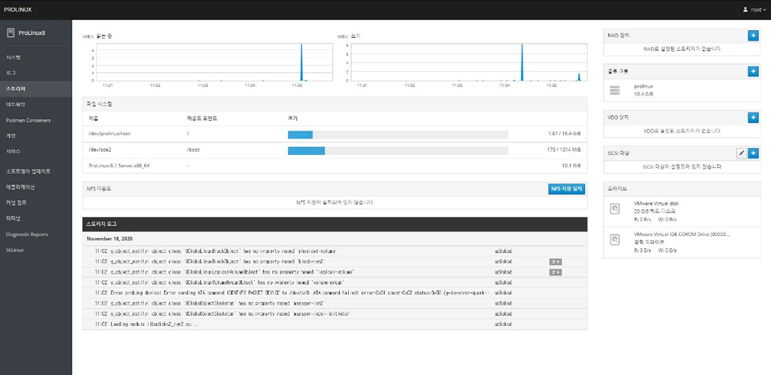
Task: Click the prolinux volume group stack icon
Action: point(615,90)
